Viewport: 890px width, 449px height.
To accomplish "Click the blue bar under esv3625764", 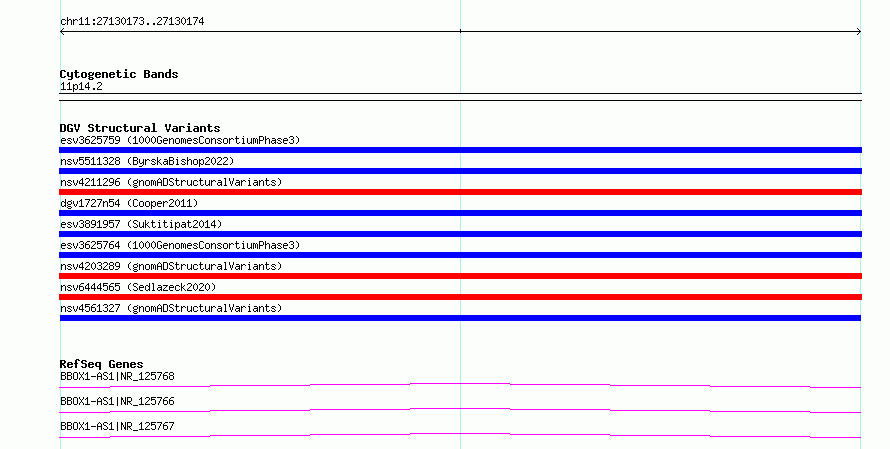I will [460, 255].
